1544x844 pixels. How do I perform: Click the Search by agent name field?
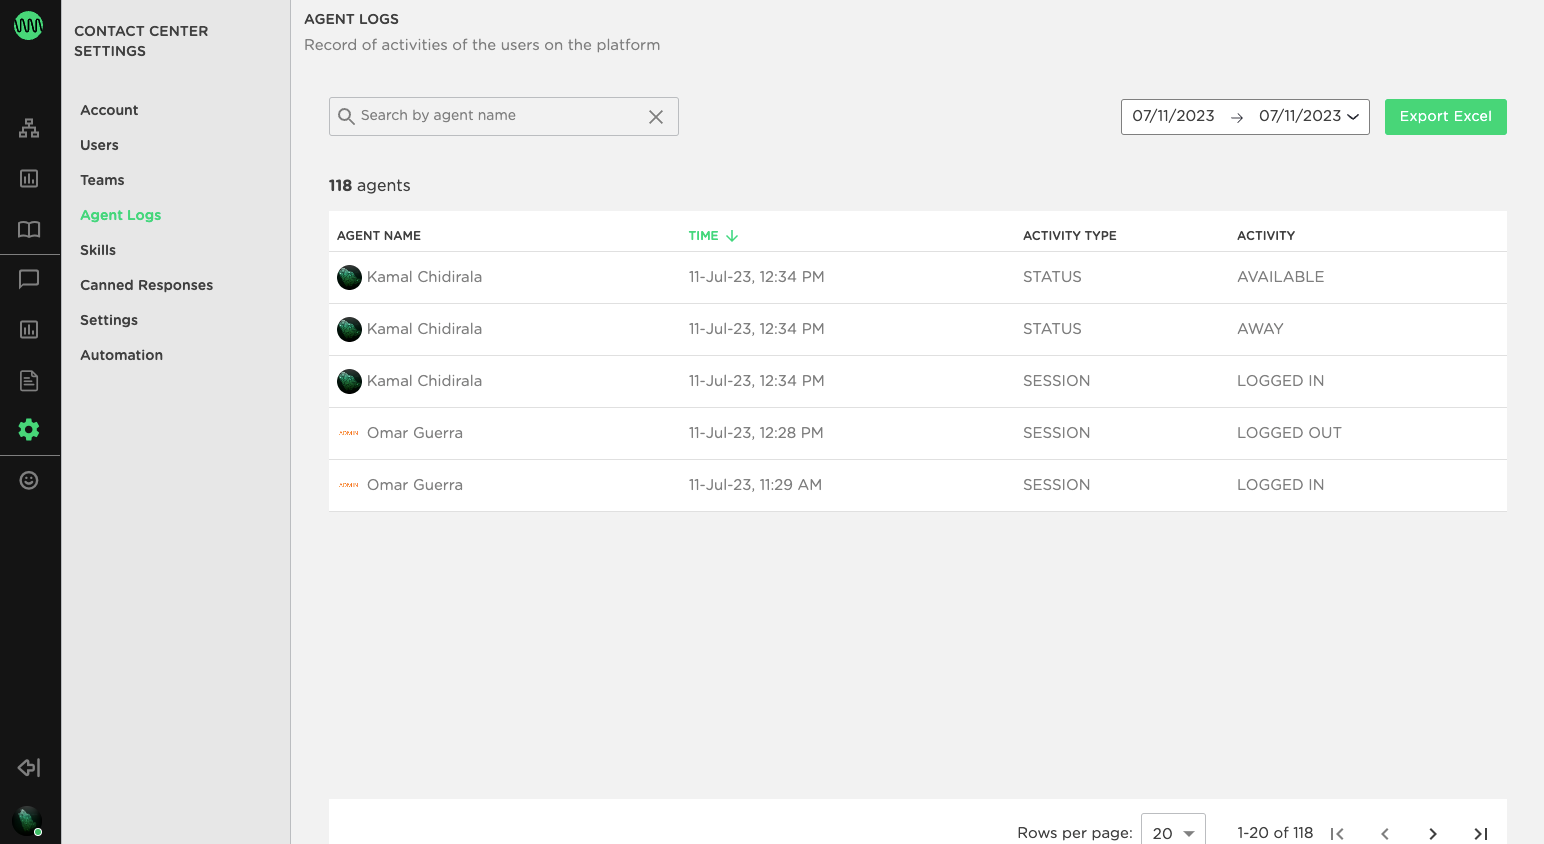click(x=495, y=116)
